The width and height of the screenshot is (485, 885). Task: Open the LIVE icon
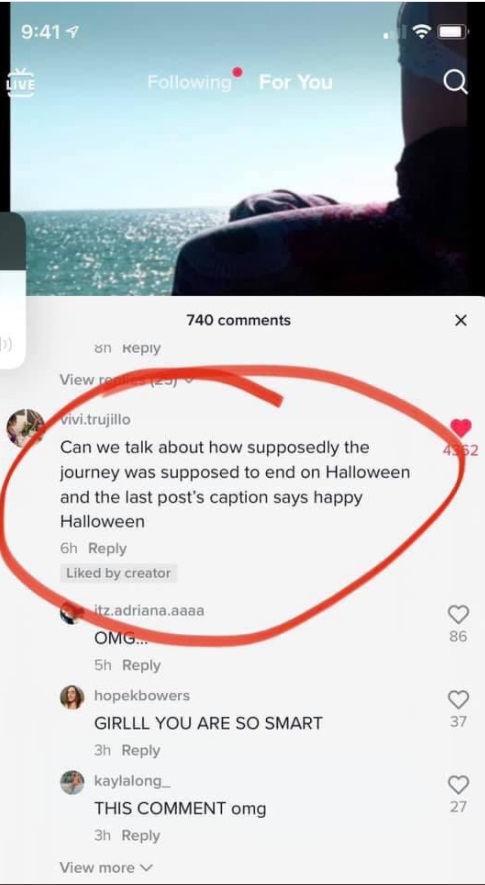pyautogui.click(x=20, y=82)
